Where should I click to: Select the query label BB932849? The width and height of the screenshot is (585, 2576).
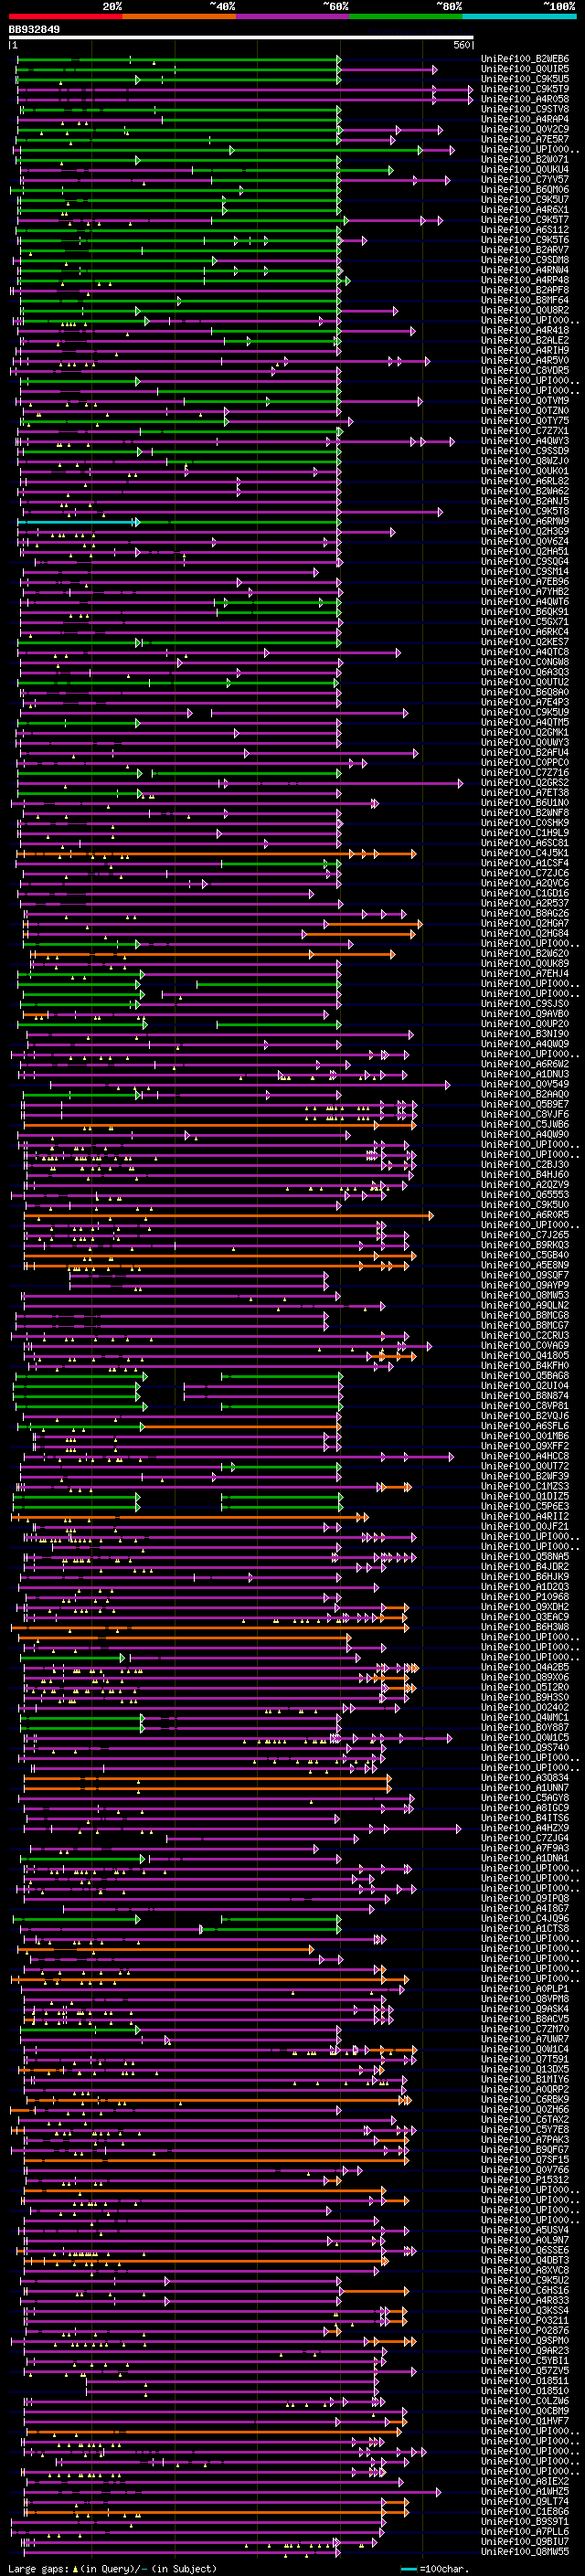click(34, 29)
